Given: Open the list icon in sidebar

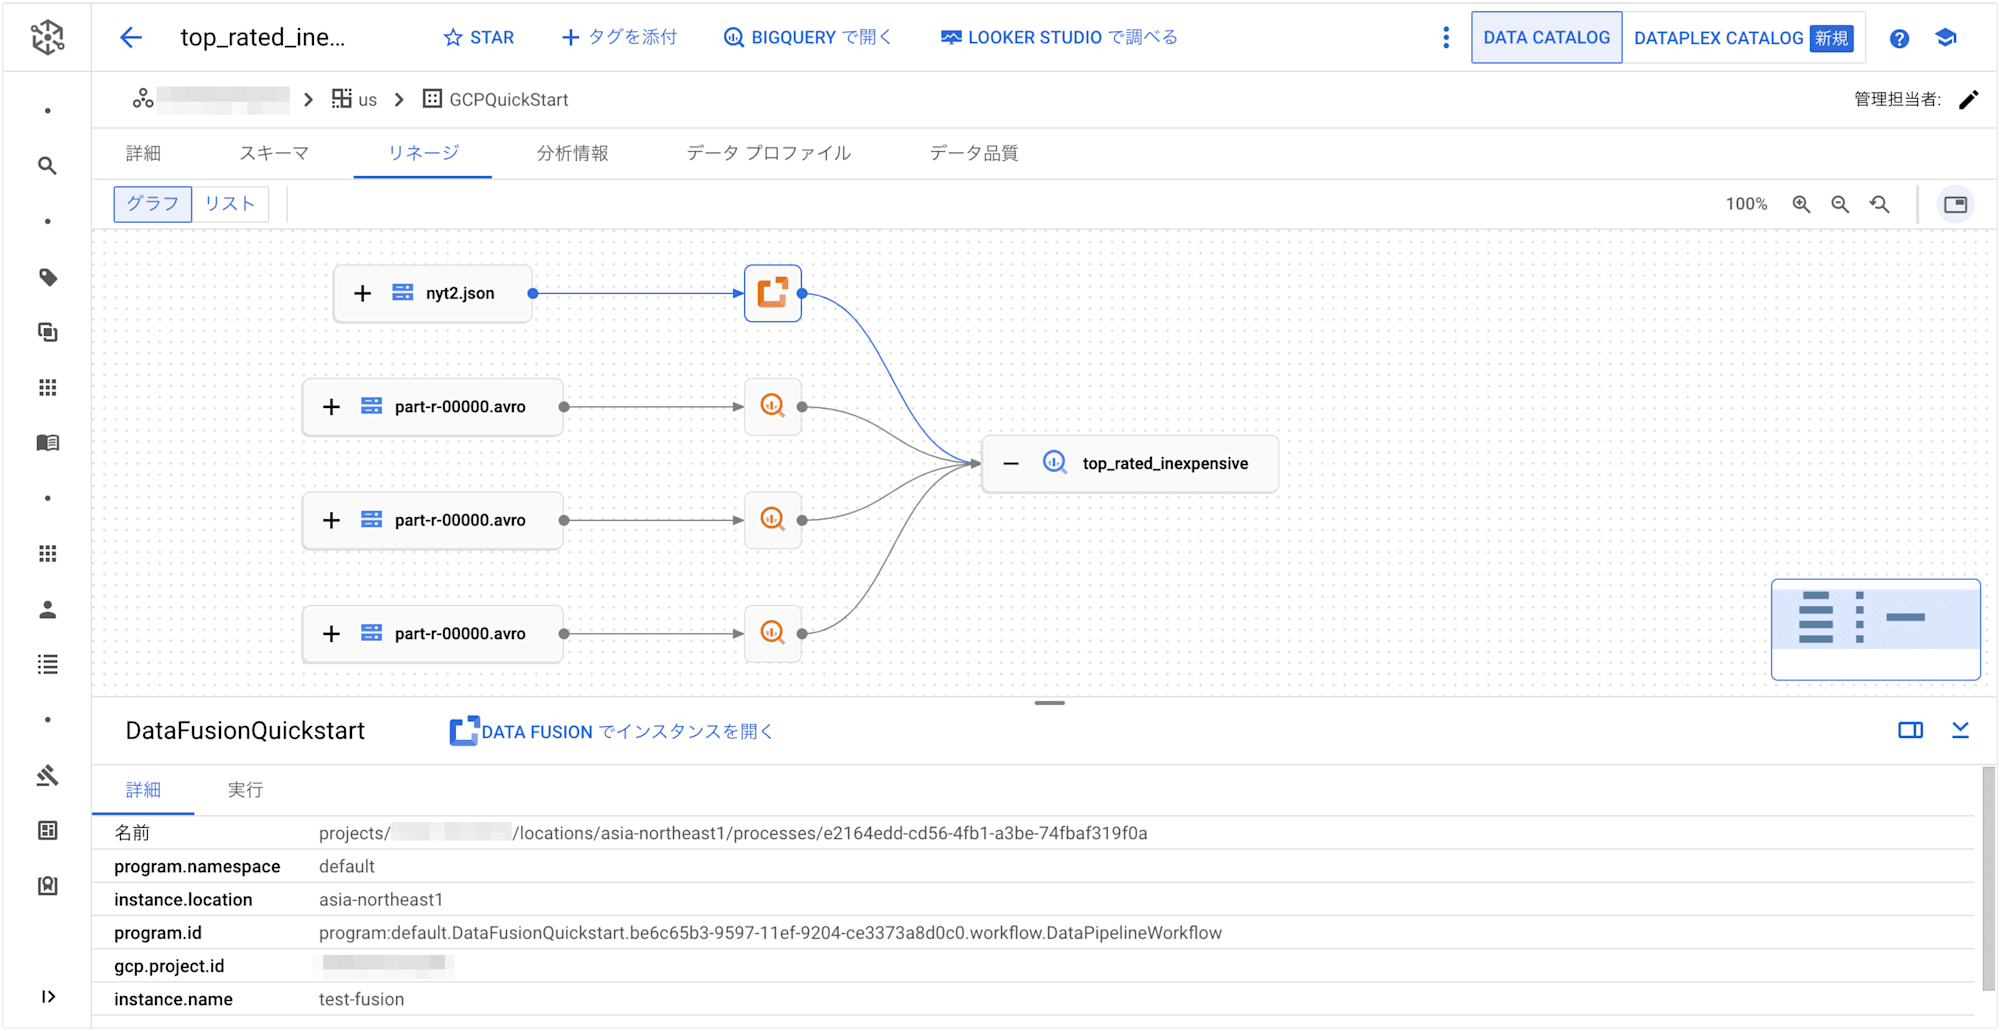Looking at the screenshot, I should (47, 665).
